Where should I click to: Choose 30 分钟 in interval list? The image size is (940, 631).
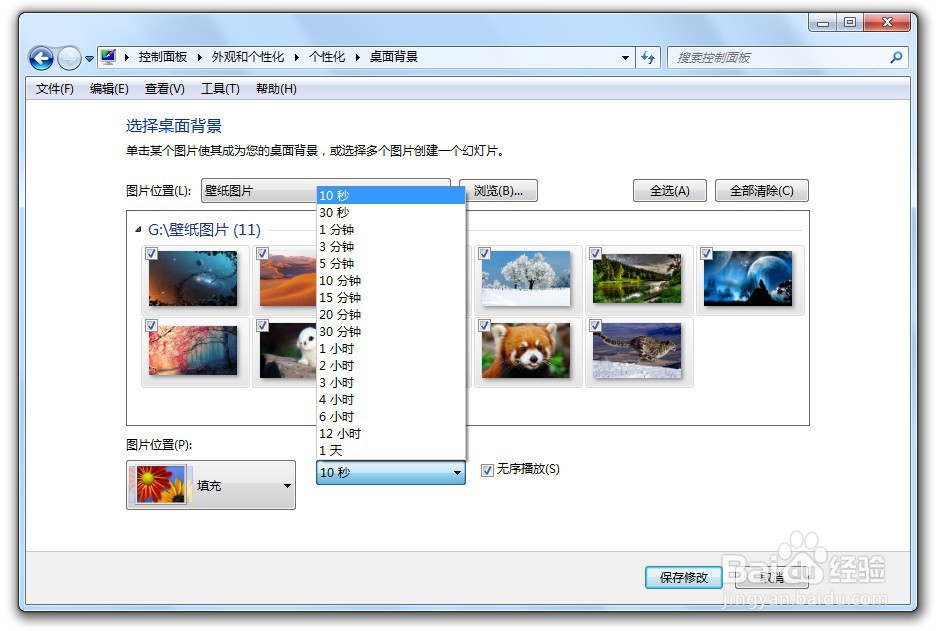pos(391,331)
